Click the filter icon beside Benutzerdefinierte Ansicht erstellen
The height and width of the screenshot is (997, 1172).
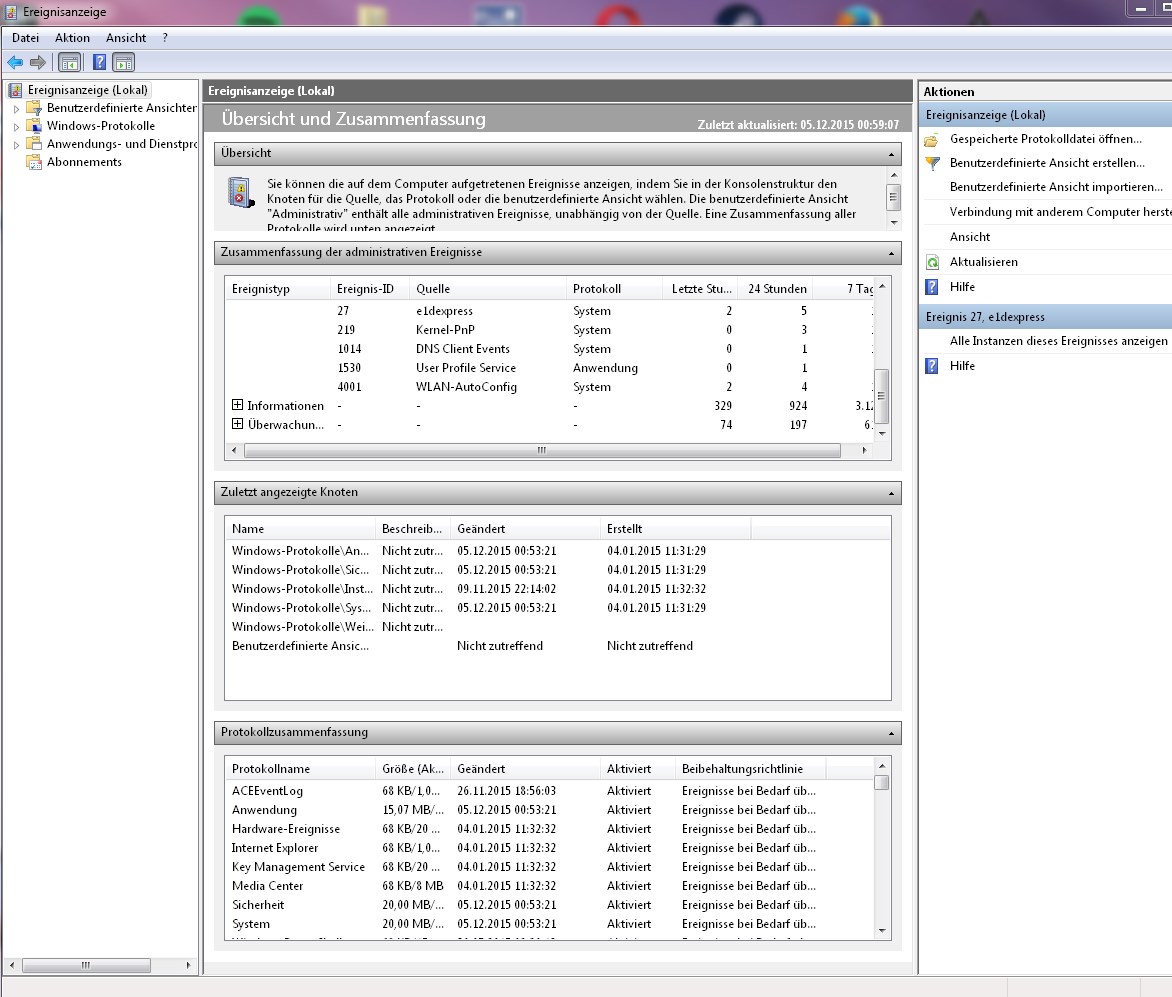pos(932,164)
